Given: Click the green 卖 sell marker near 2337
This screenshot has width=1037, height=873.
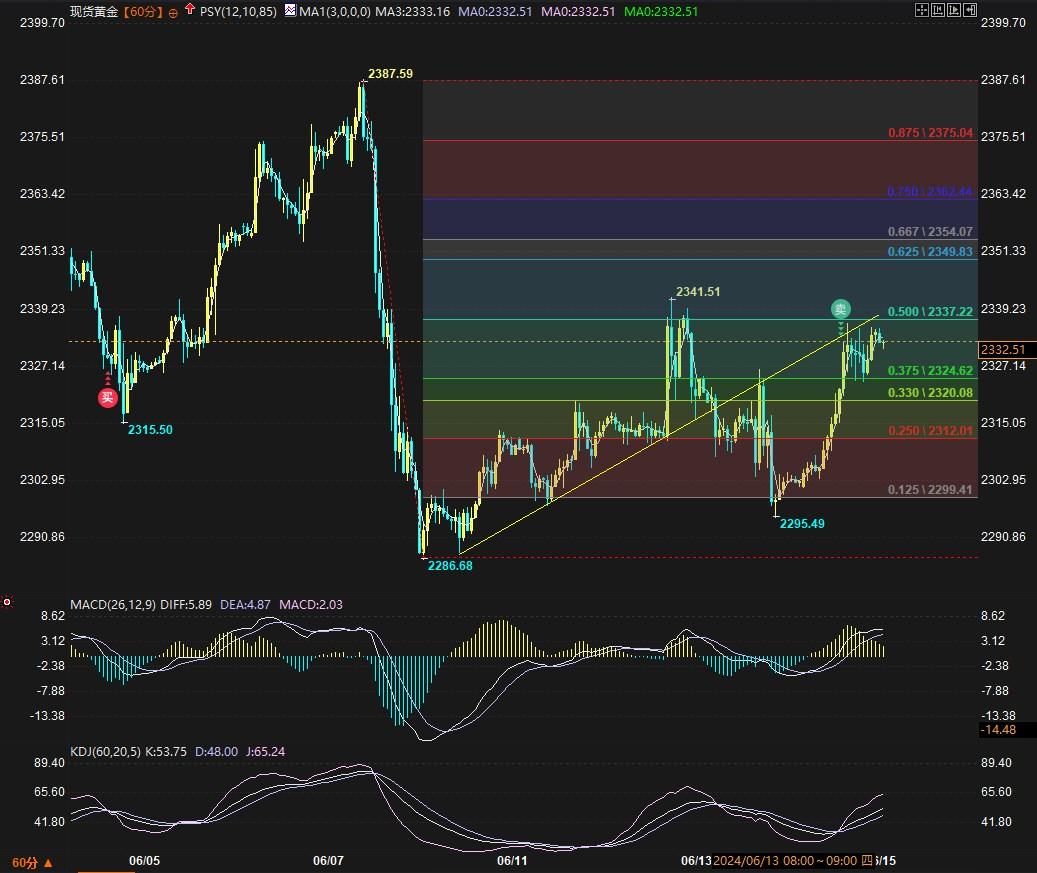Looking at the screenshot, I should click(x=841, y=309).
